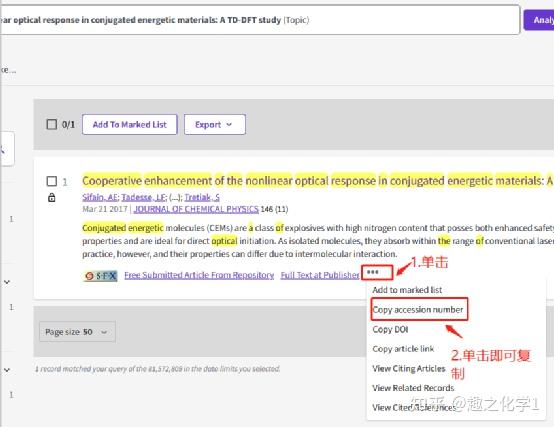Tick the checkbox for result 1

click(x=52, y=181)
